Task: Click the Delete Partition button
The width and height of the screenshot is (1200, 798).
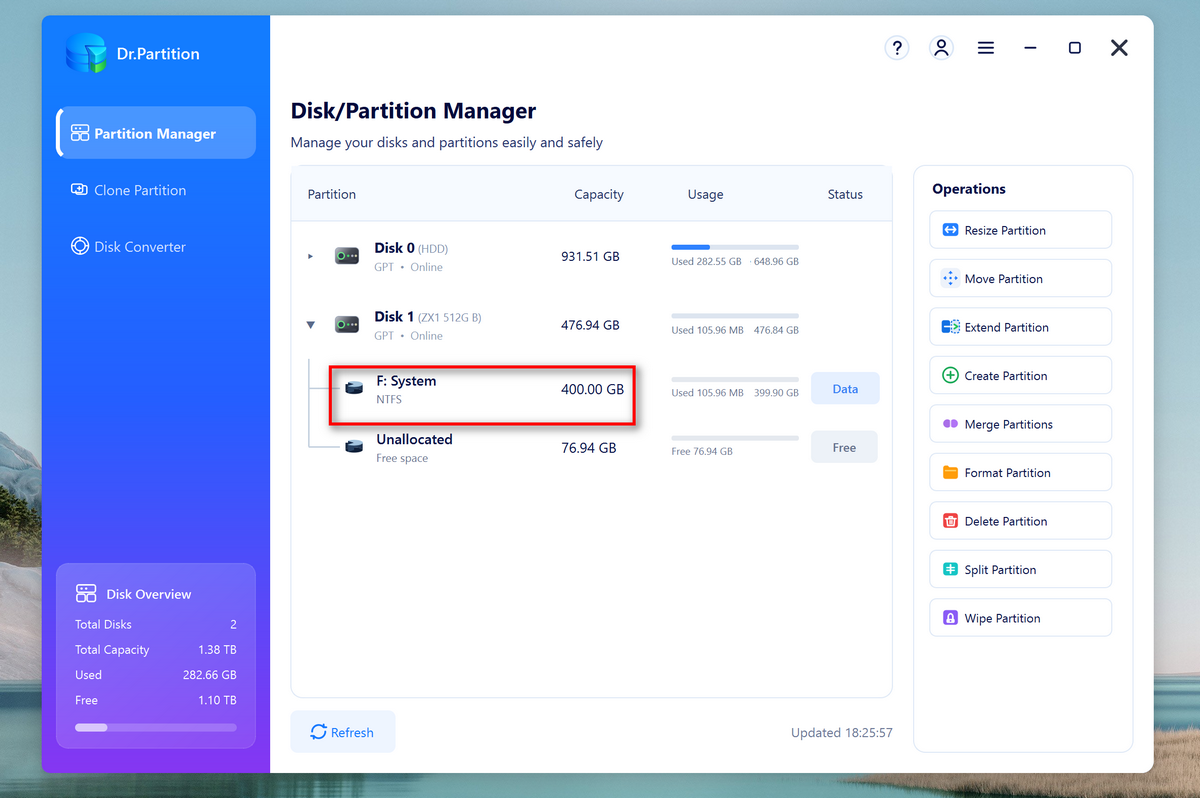Action: pos(1021,521)
